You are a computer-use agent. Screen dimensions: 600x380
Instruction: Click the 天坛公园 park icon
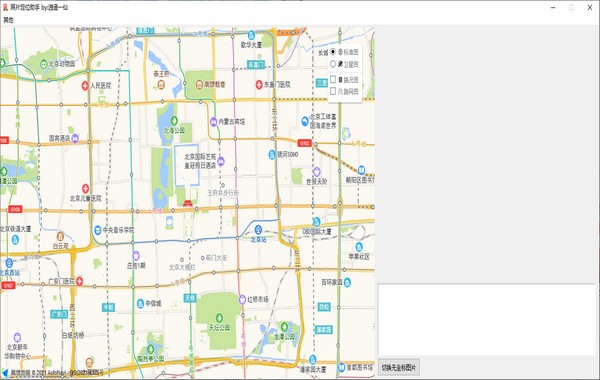219,318
